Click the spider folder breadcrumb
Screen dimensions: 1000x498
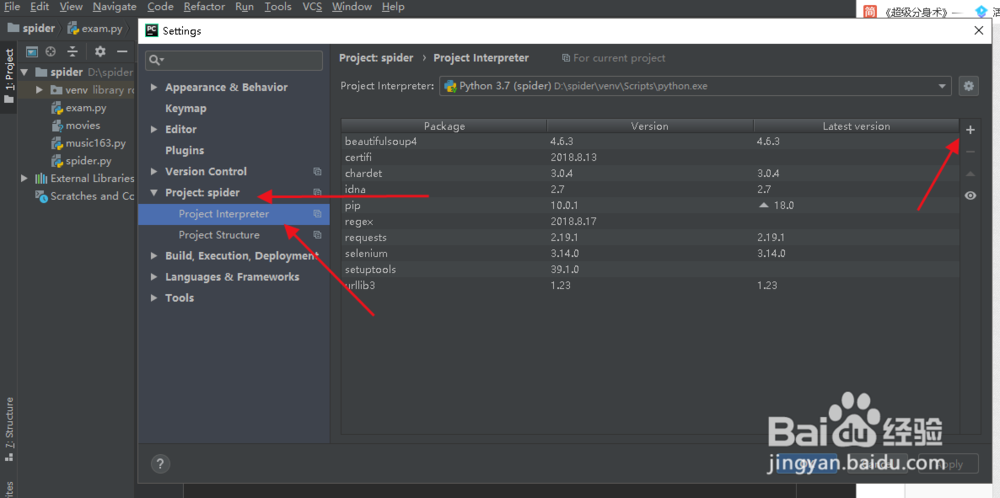(x=31, y=29)
